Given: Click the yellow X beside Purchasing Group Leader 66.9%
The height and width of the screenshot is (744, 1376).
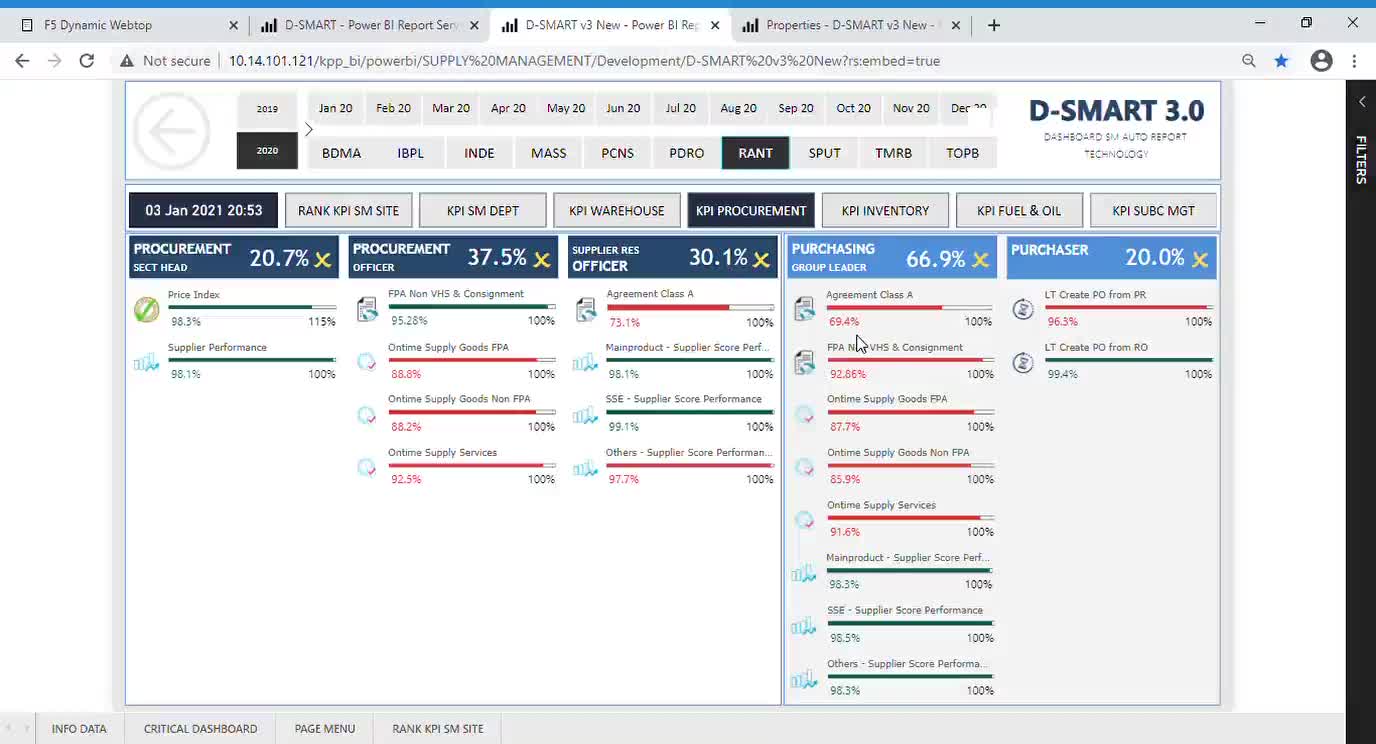Looking at the screenshot, I should (x=980, y=260).
